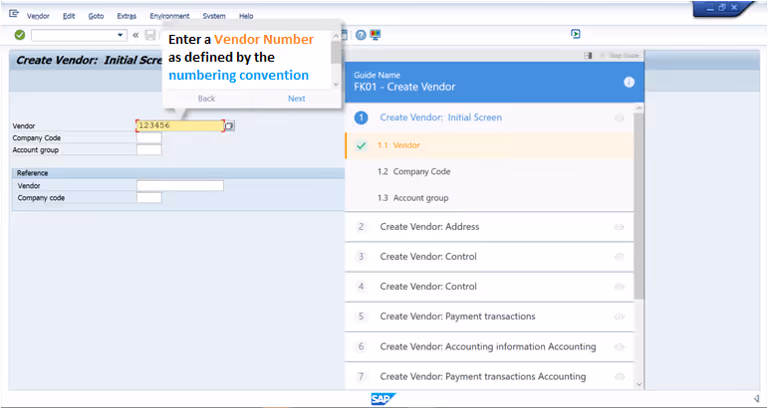Click the Reference Vendor input field

[x=180, y=186]
